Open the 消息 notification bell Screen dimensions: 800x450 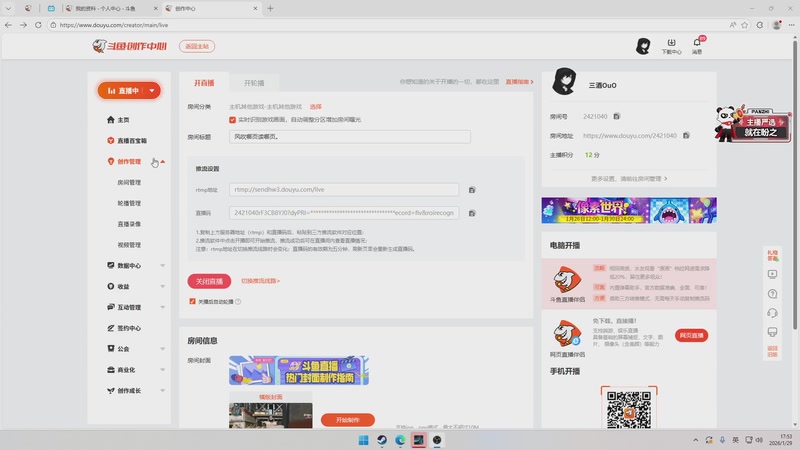pos(697,46)
